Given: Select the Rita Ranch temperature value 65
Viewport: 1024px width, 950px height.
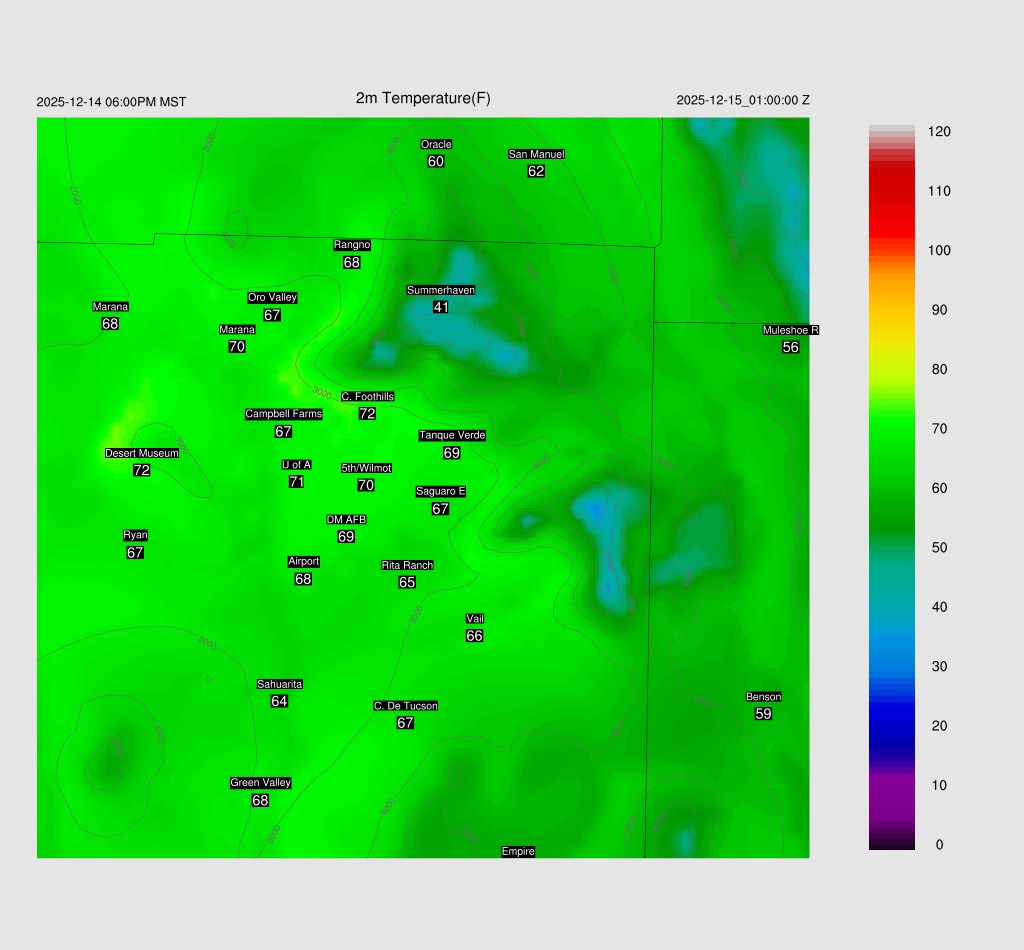Looking at the screenshot, I should coord(407,582).
